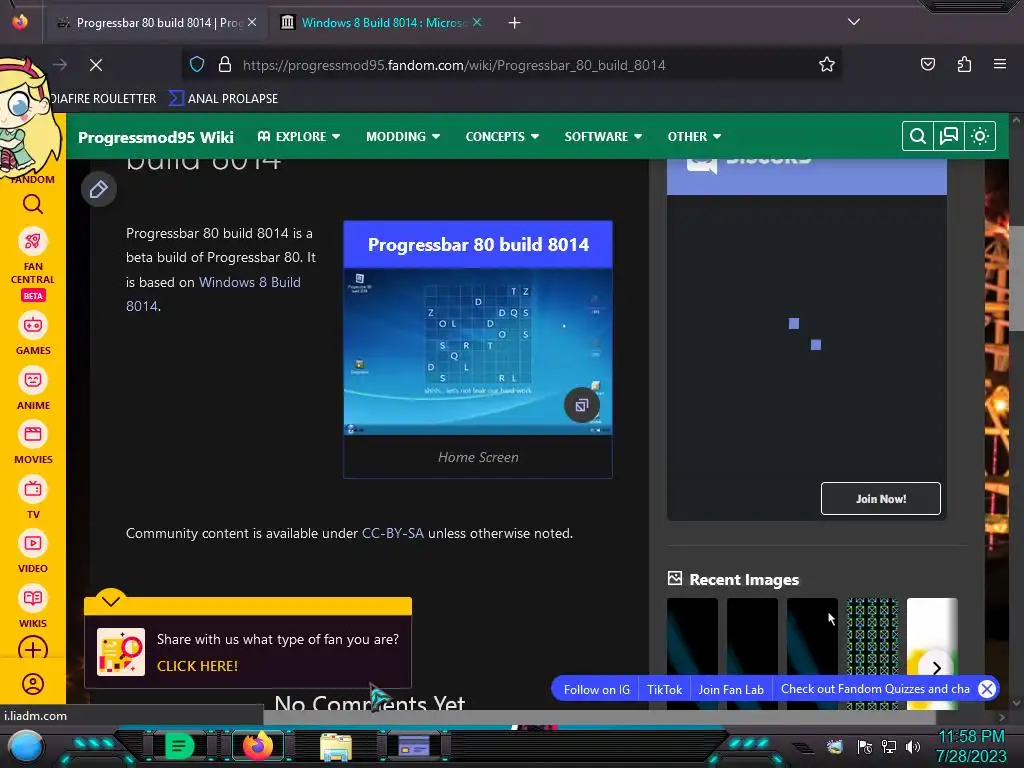Open TV in the Fandom sidebar
Image resolution: width=1024 pixels, height=768 pixels.
click(33, 499)
